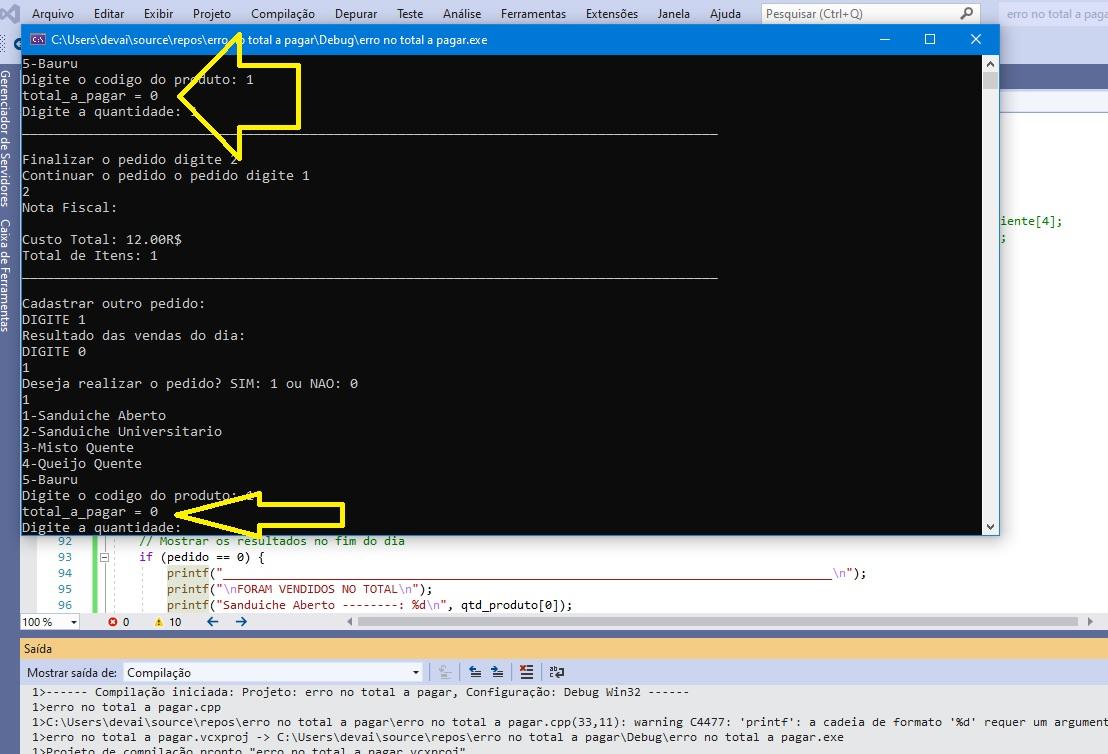Open the Projeto menu

click(x=212, y=13)
